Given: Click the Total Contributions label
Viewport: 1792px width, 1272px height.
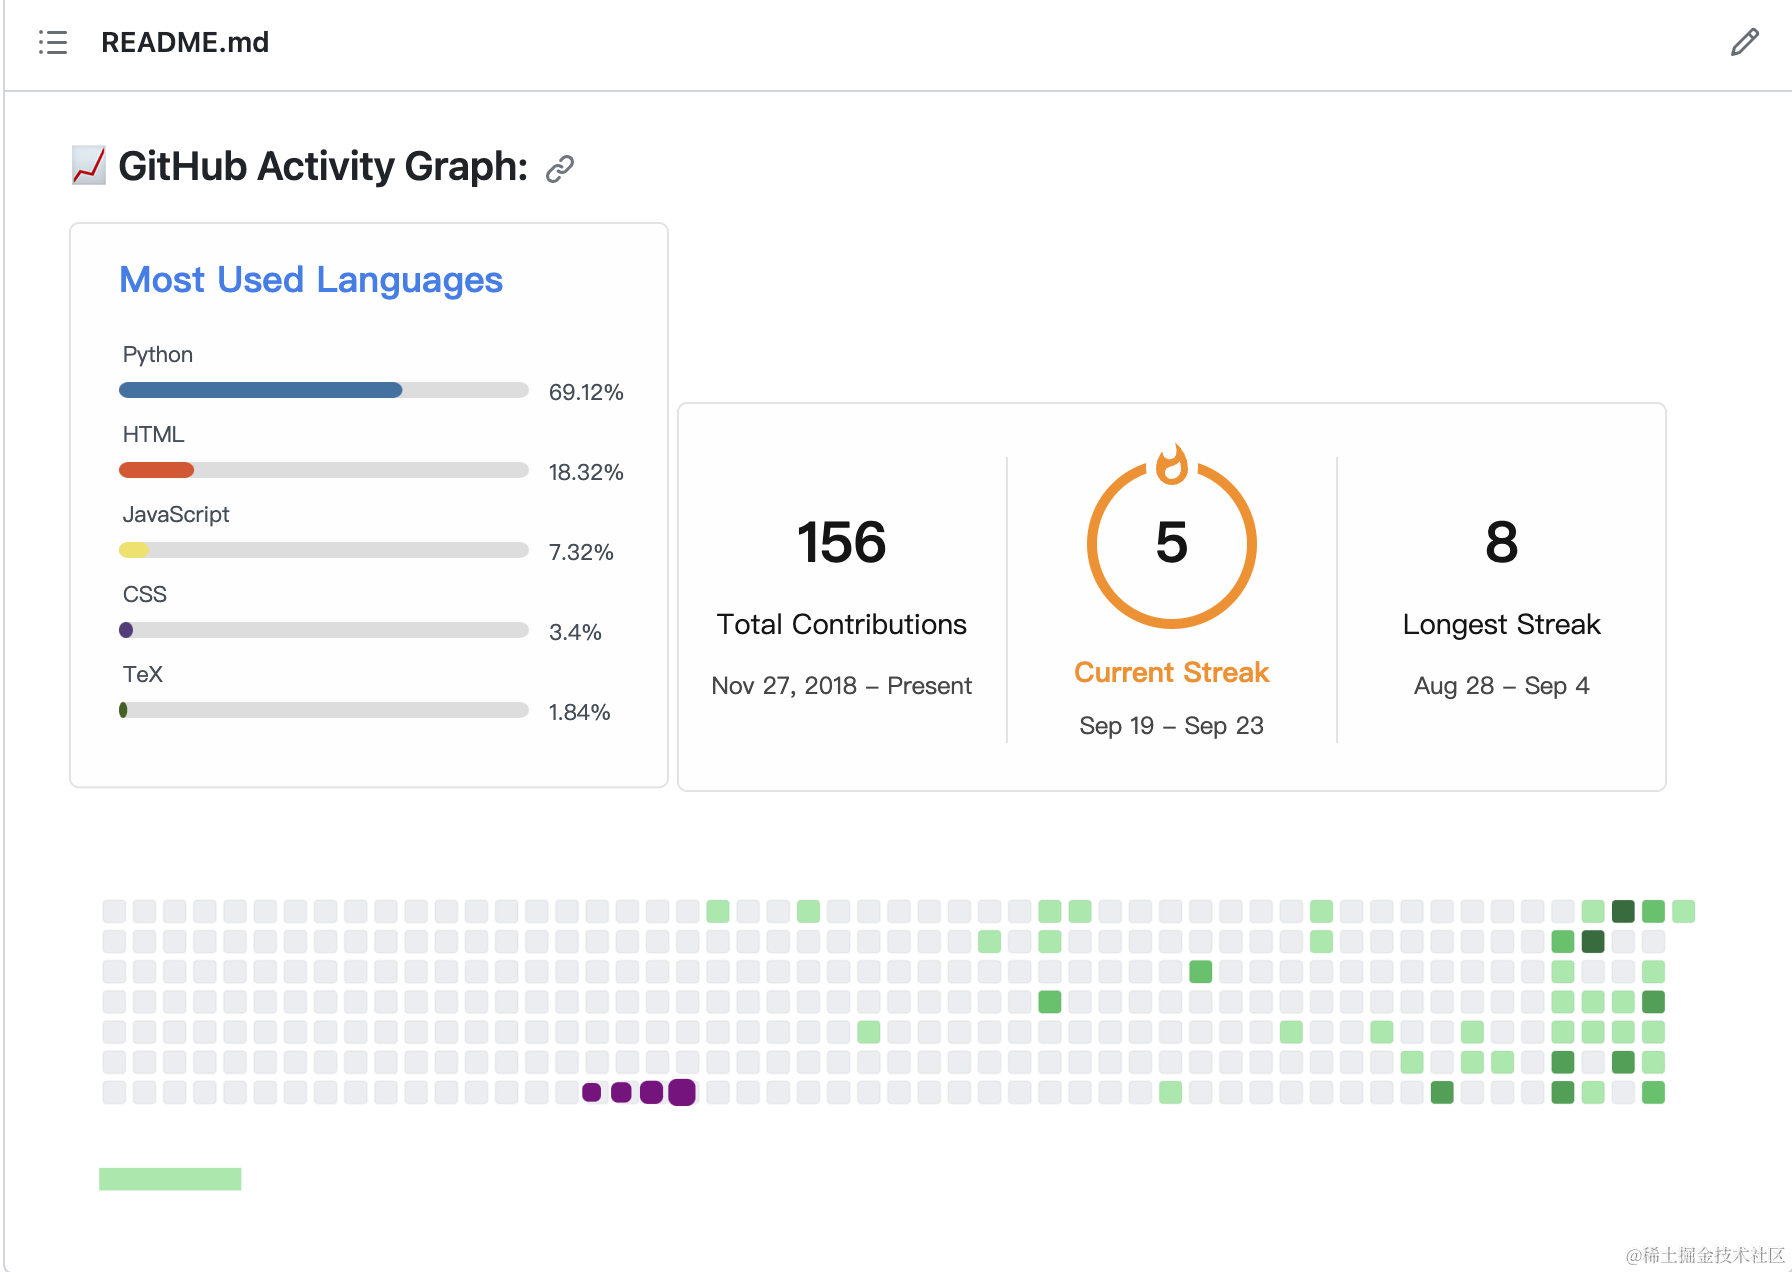Looking at the screenshot, I should pyautogui.click(x=842, y=625).
